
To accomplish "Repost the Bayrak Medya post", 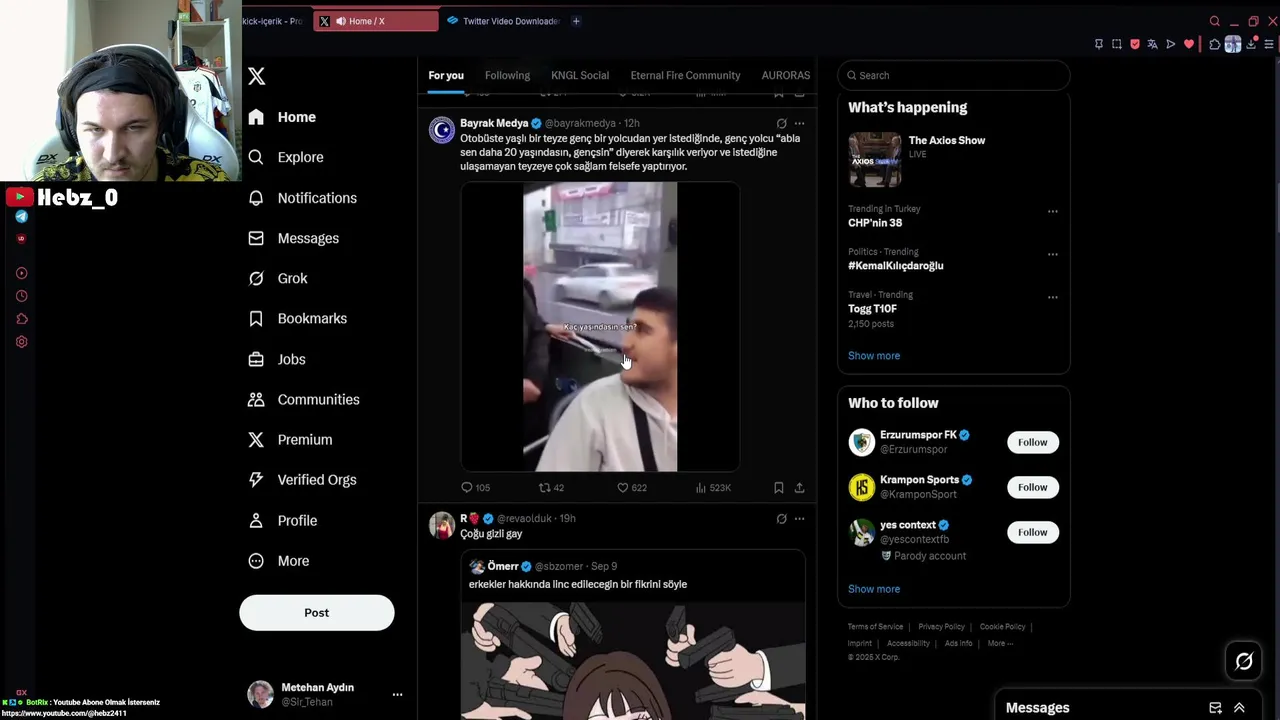I will [551, 488].
